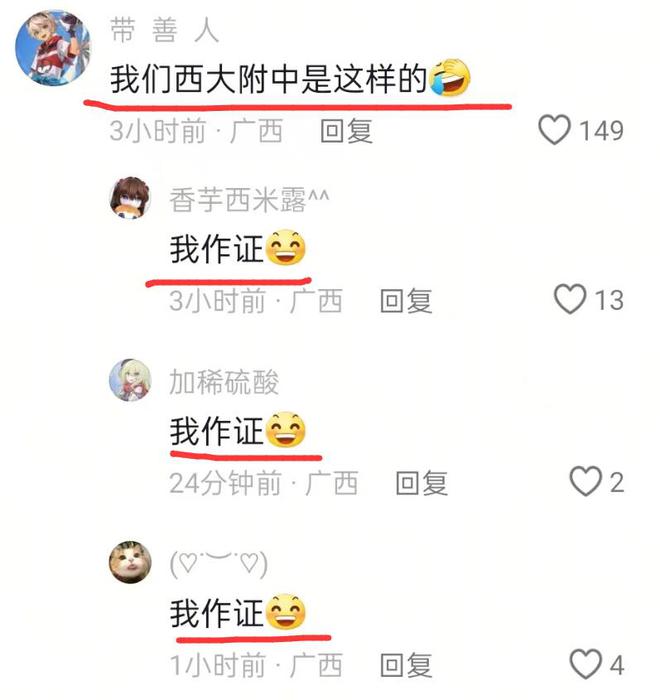This screenshot has height=700, width=660.
Task: Open 加稀硫酸's avatar picture
Action: (x=130, y=380)
